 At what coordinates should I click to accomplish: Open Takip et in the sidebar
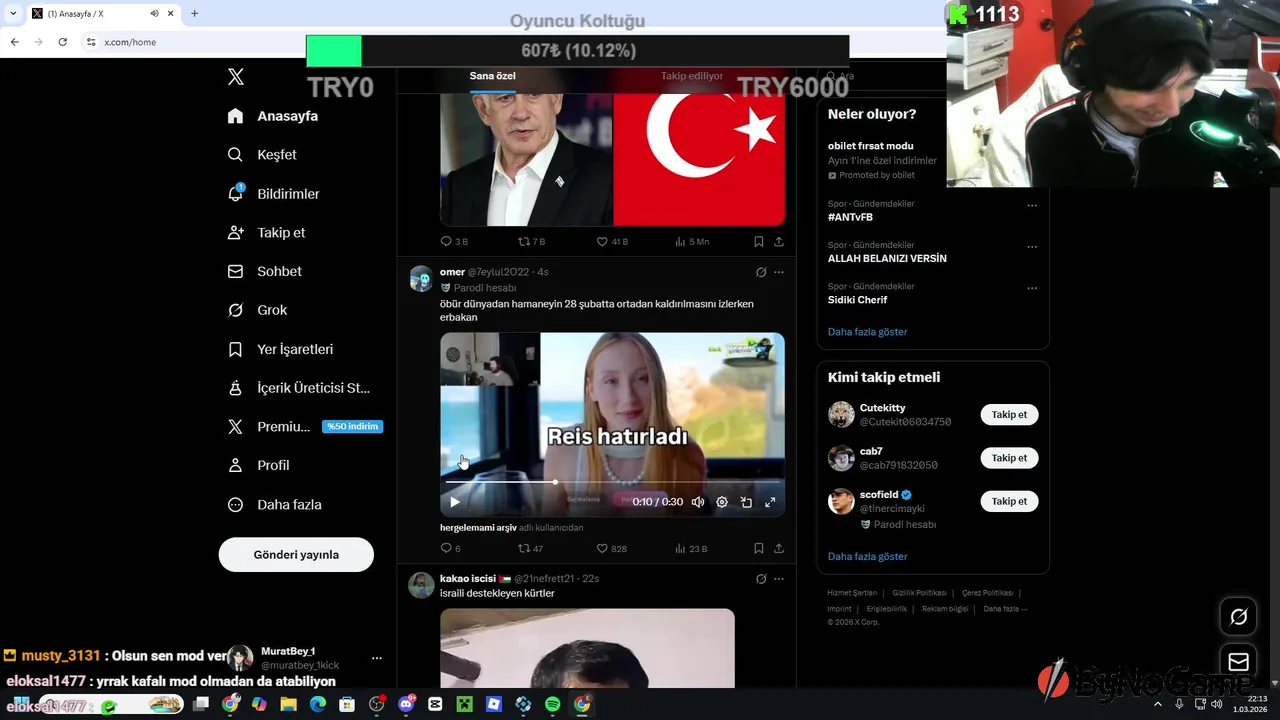tap(266, 233)
